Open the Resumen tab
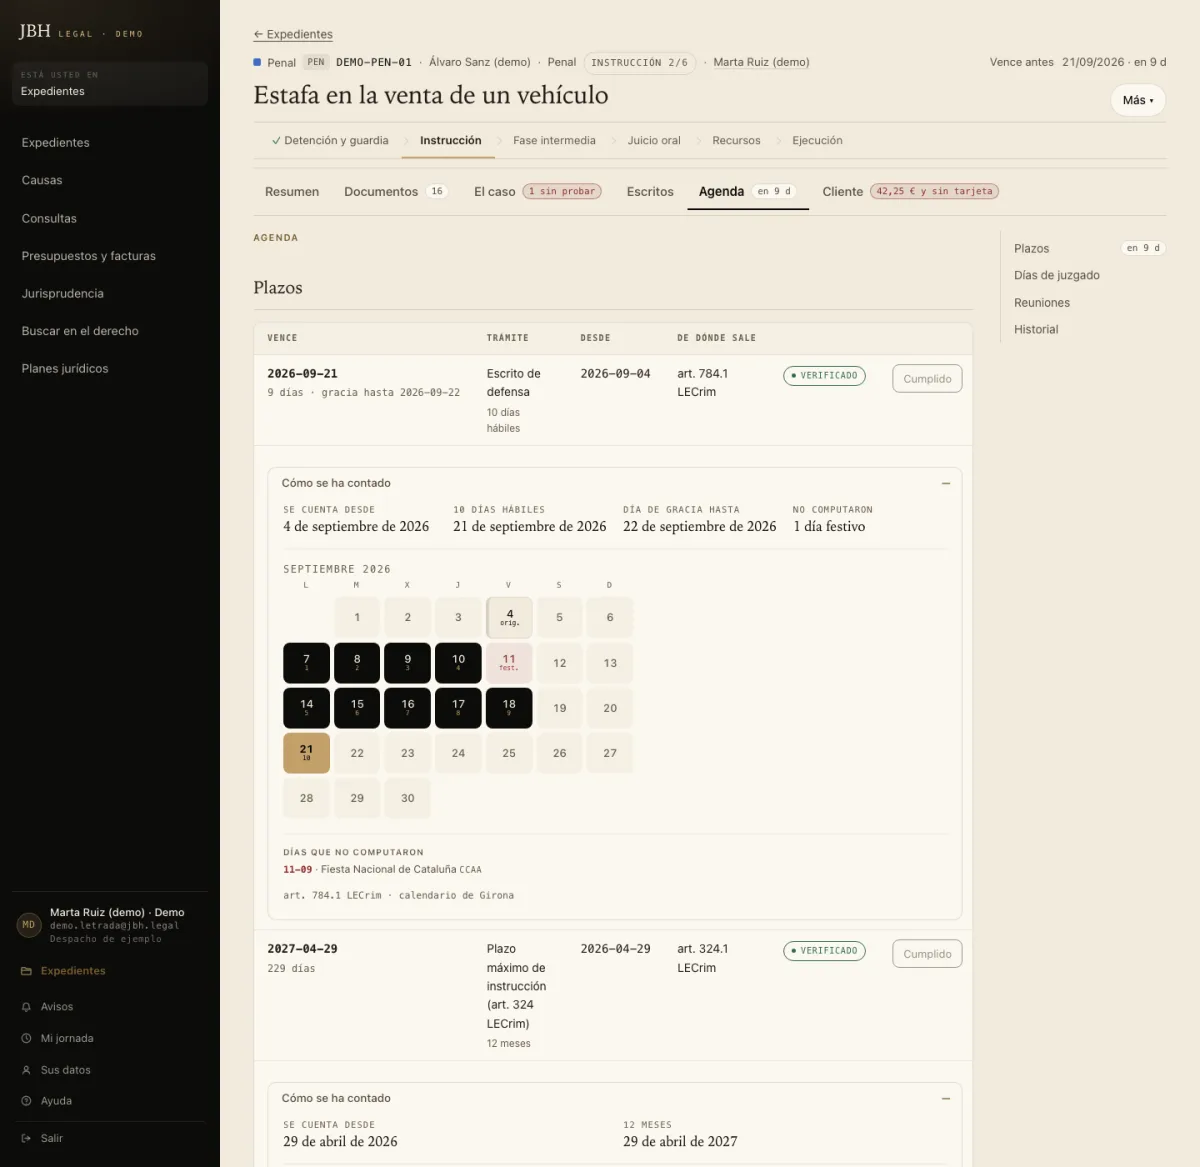 pyautogui.click(x=292, y=191)
